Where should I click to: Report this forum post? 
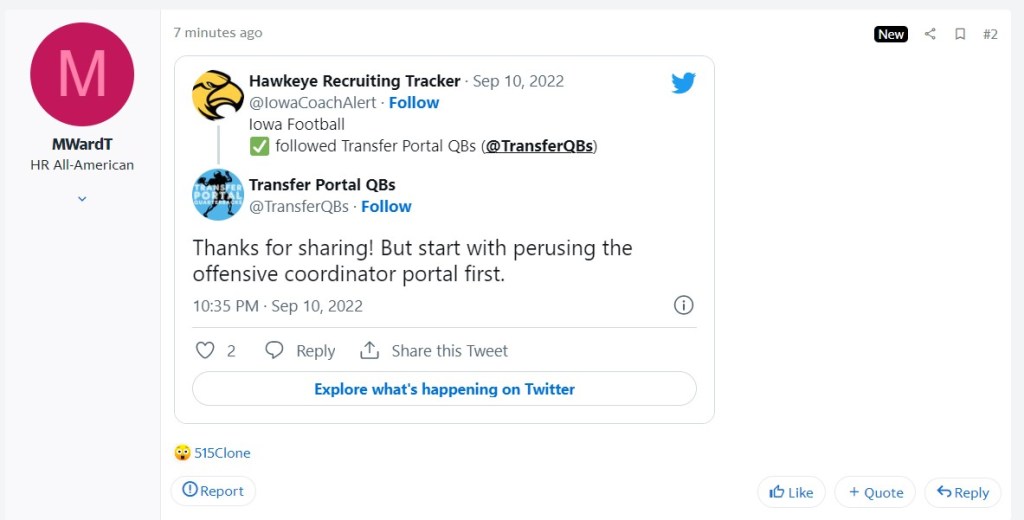tap(213, 491)
